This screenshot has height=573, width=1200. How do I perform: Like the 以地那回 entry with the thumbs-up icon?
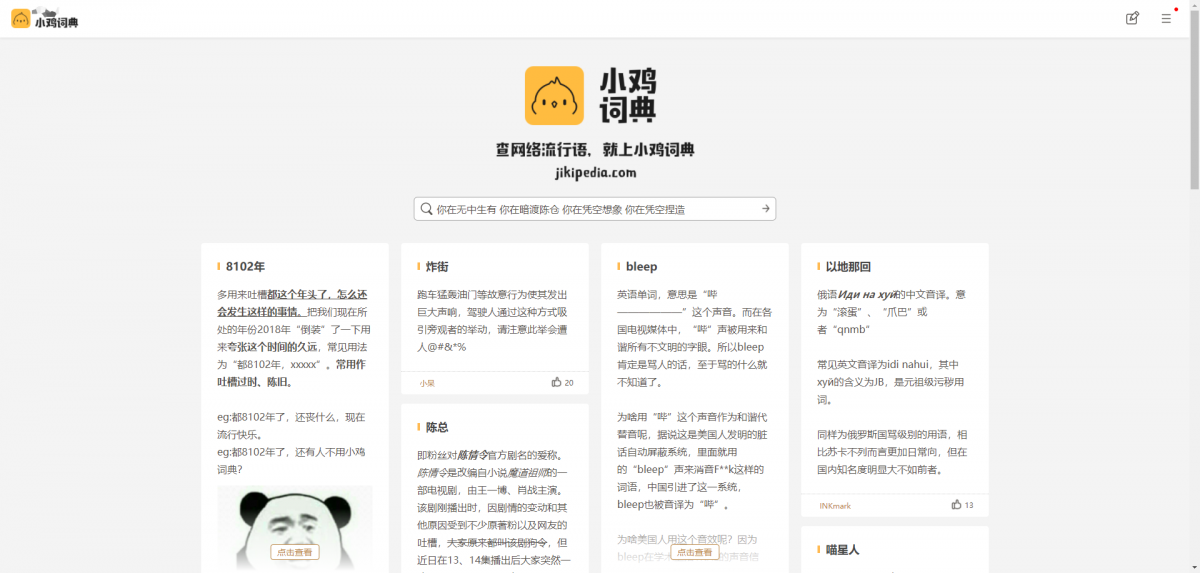(x=956, y=505)
